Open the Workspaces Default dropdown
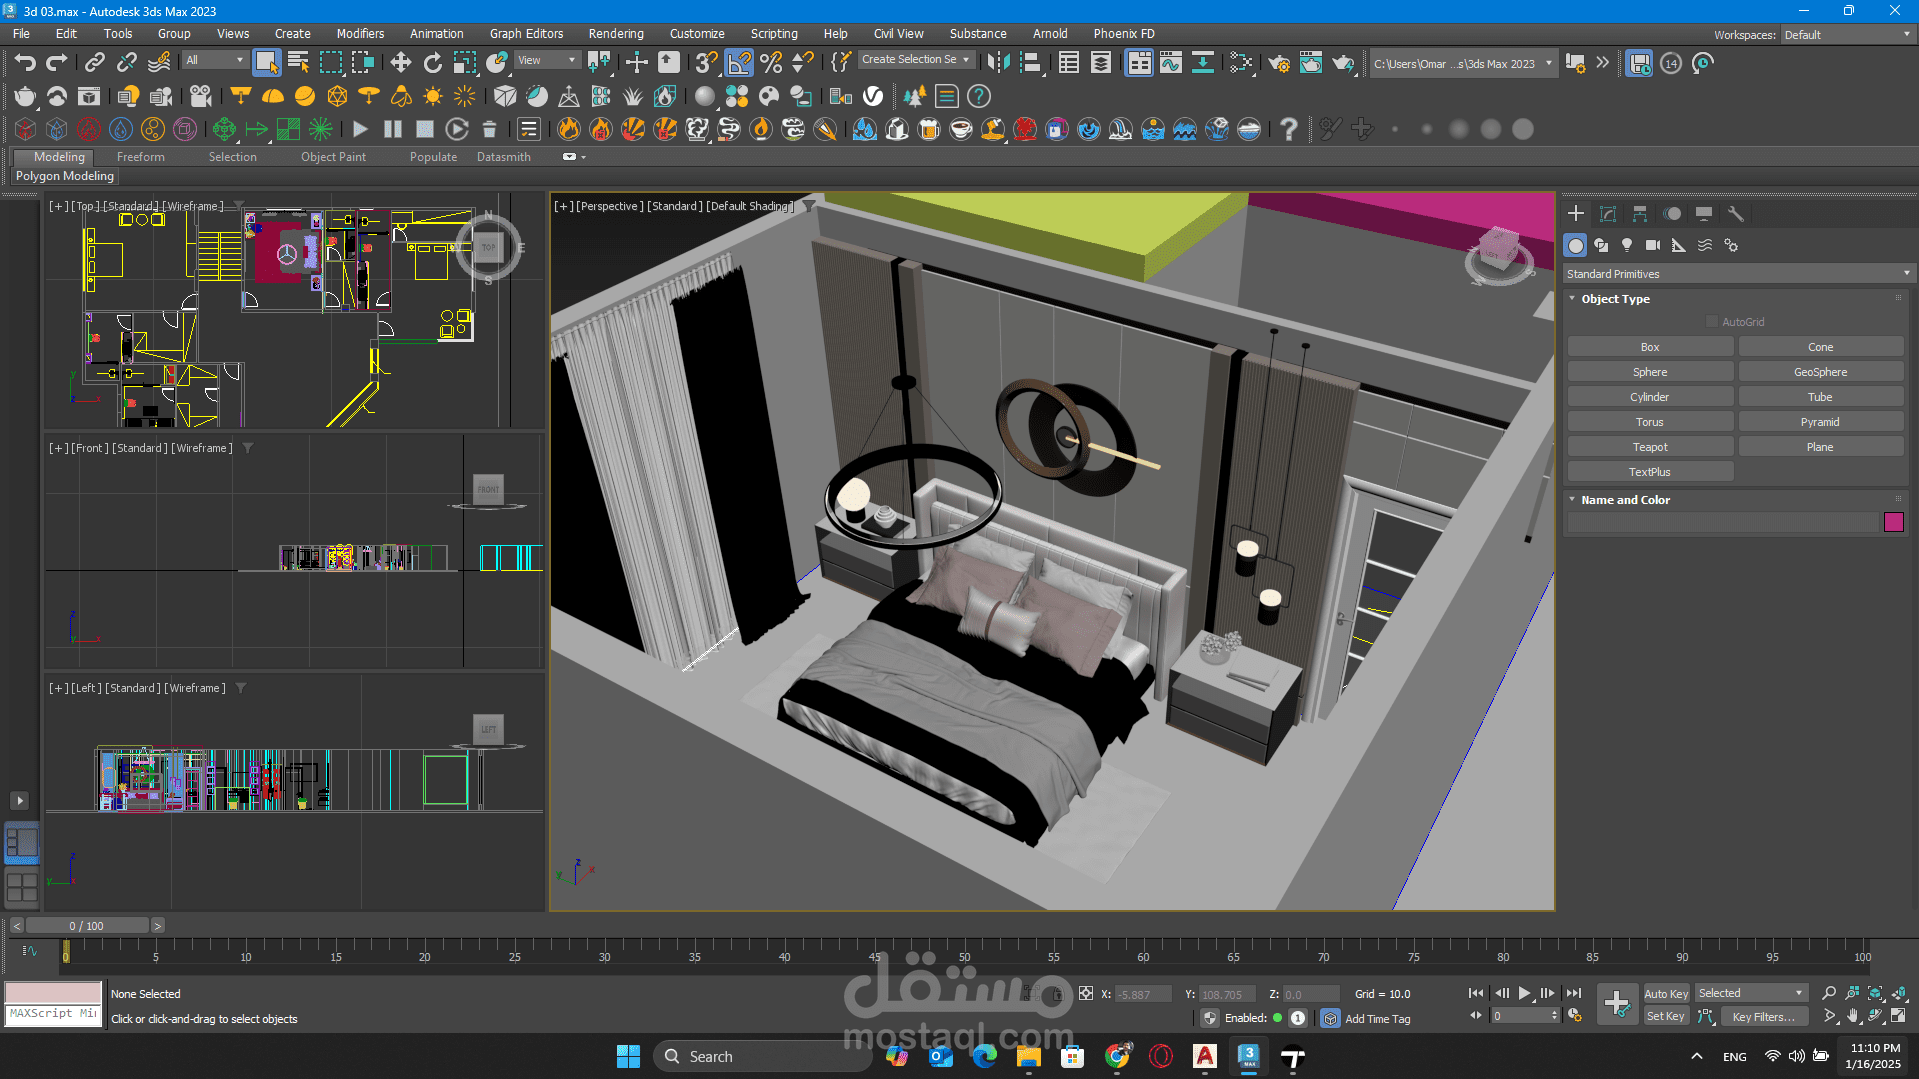This screenshot has height=1079, width=1919. 1846,35
